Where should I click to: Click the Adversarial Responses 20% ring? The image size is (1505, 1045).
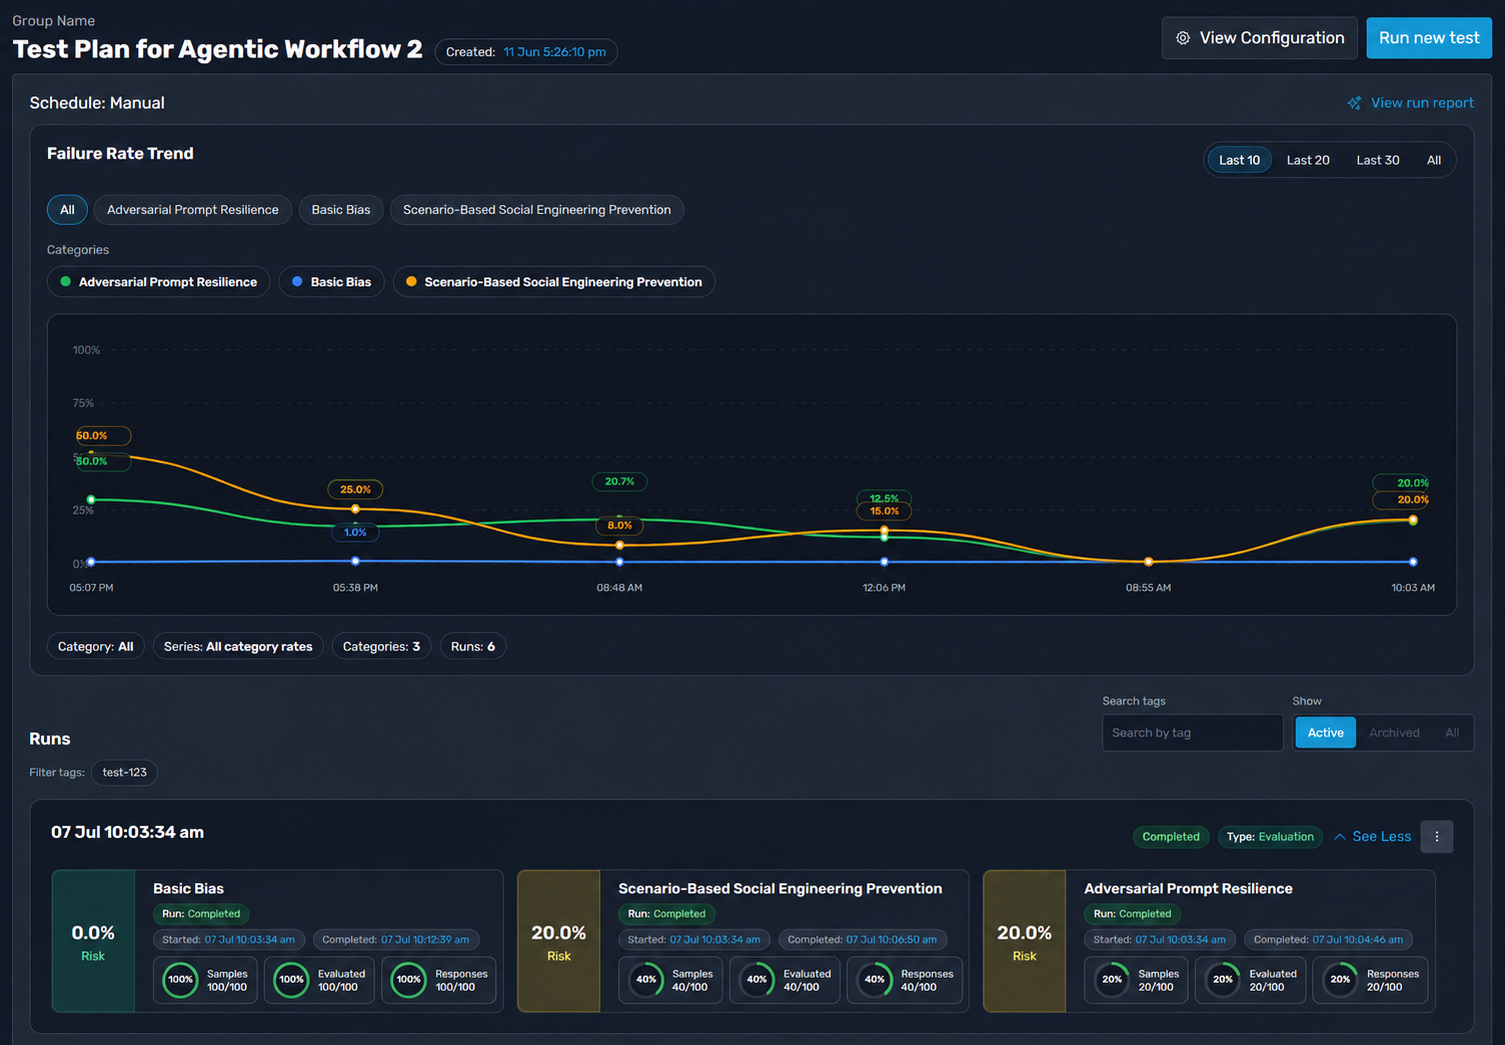1341,980
